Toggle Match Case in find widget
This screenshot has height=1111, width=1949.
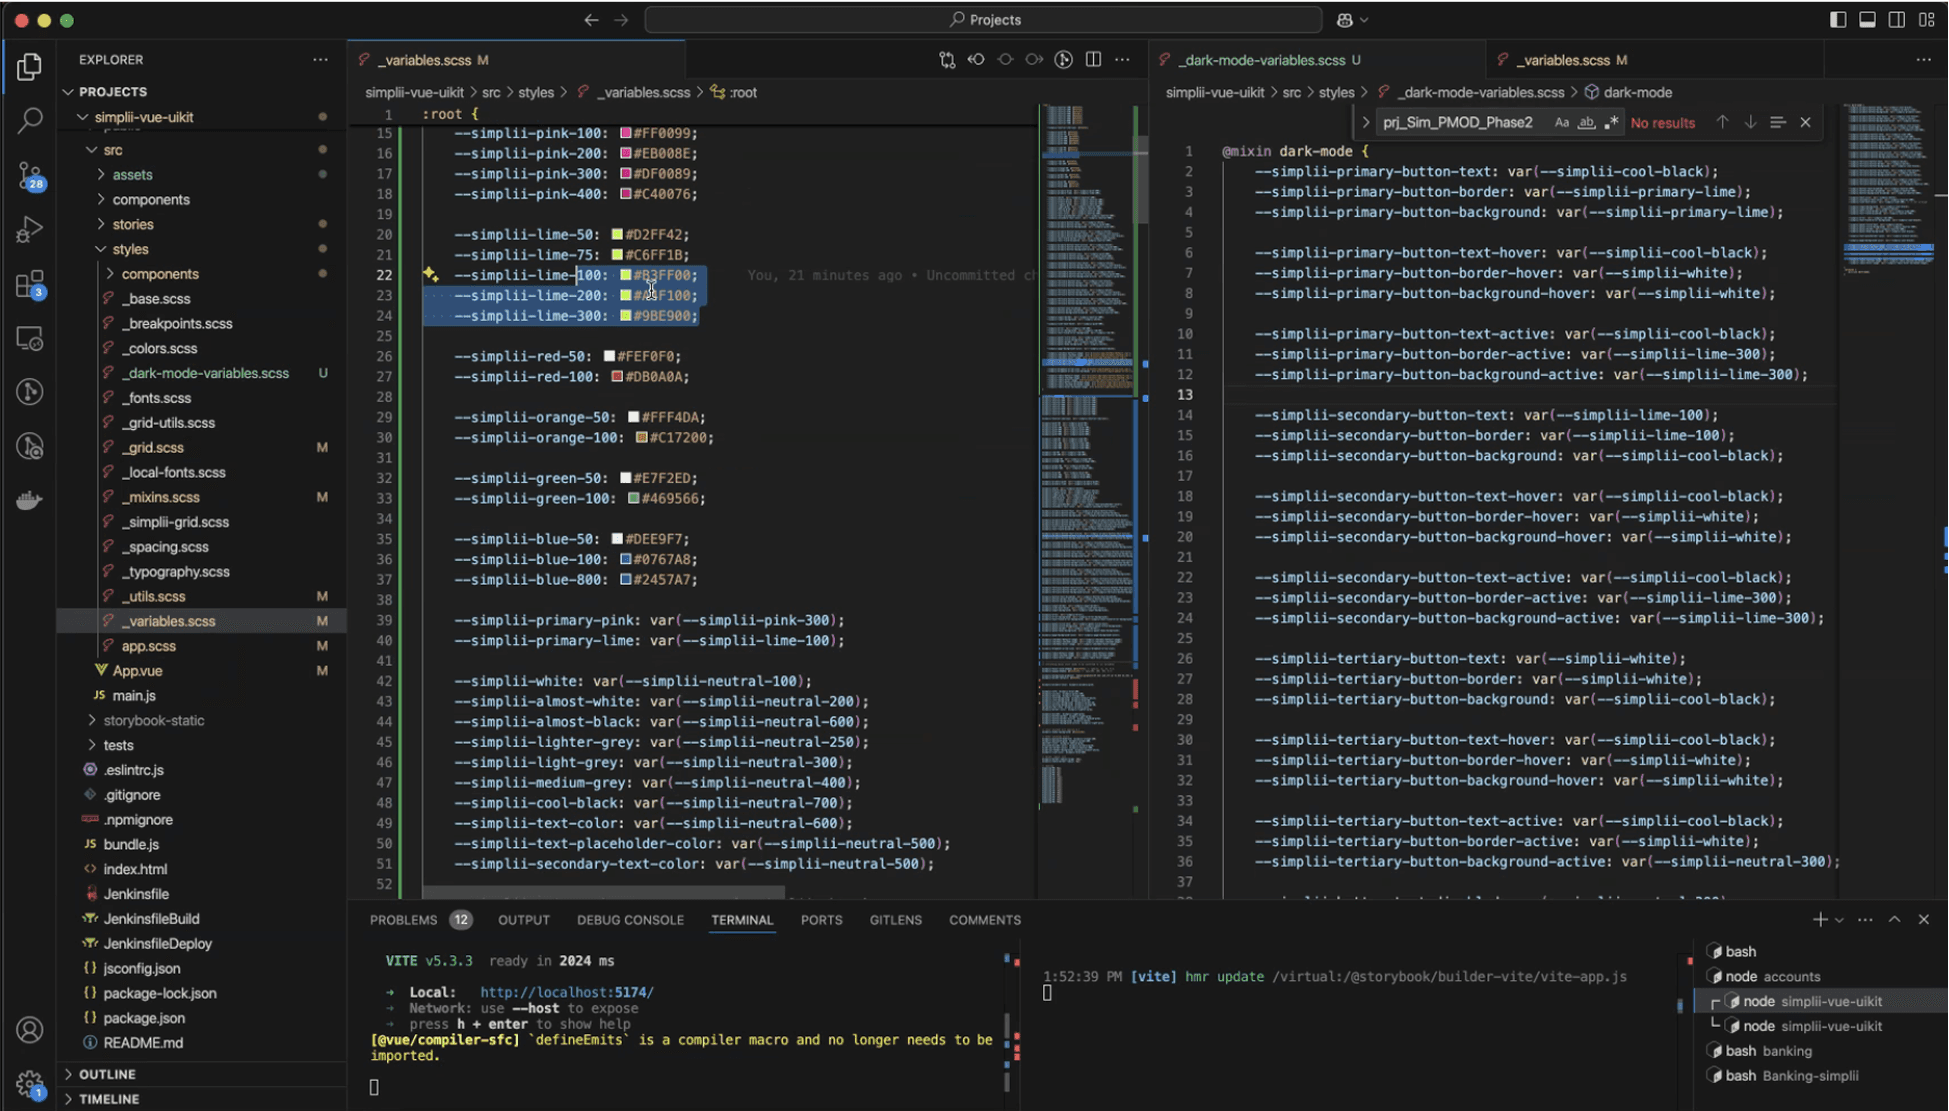click(x=1561, y=122)
